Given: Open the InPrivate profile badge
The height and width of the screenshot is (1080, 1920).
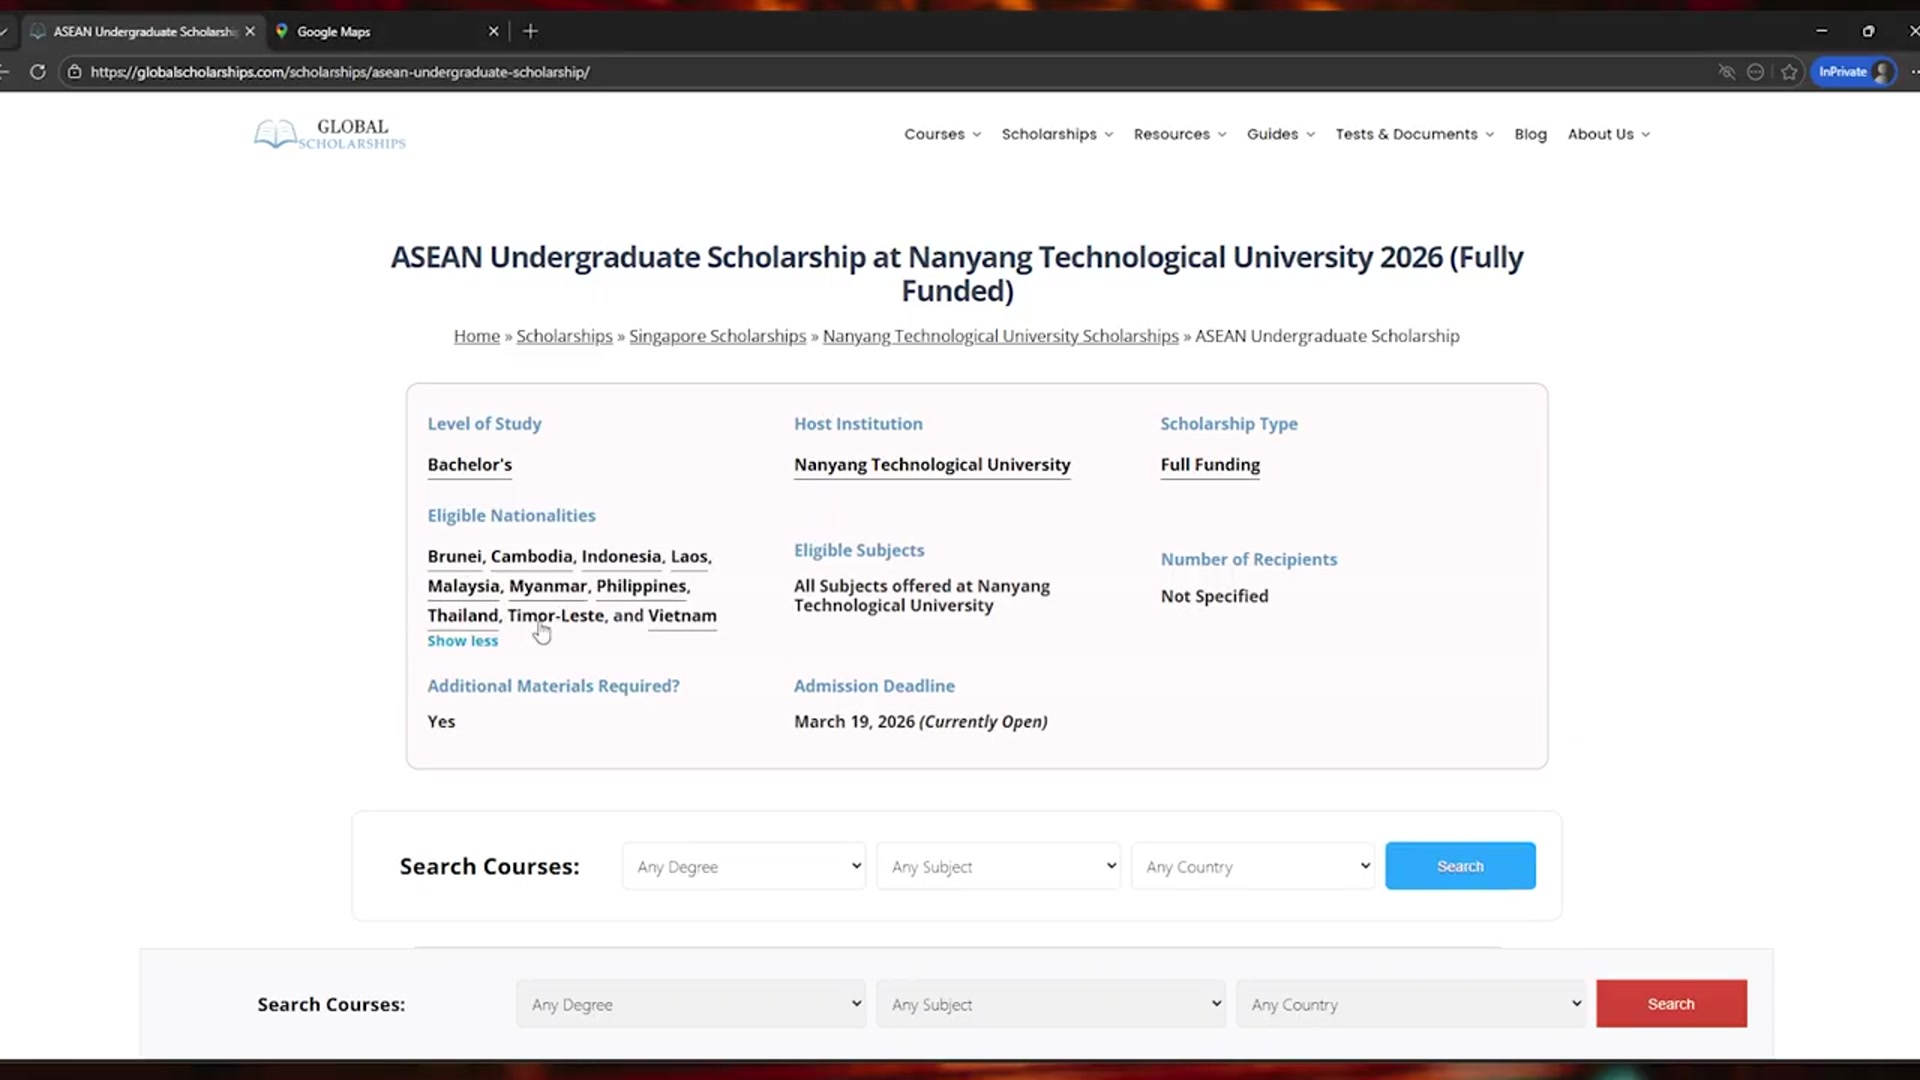Looking at the screenshot, I should 1853,72.
